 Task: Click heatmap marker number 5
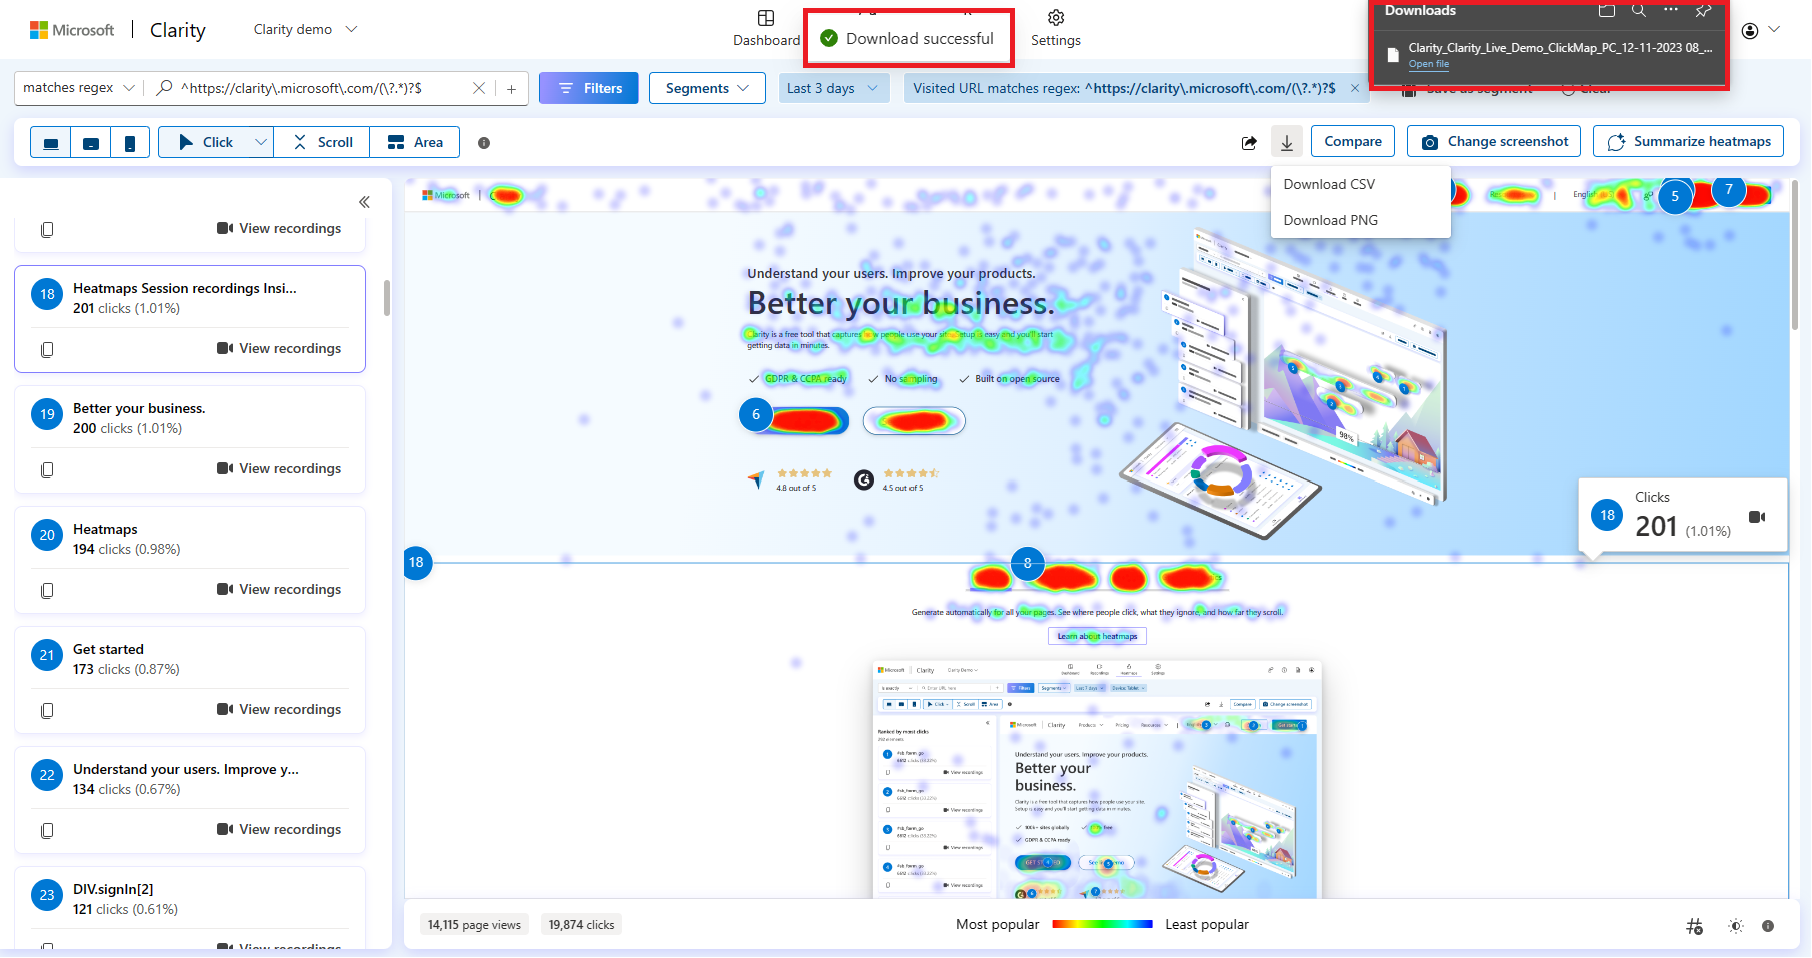1675,197
